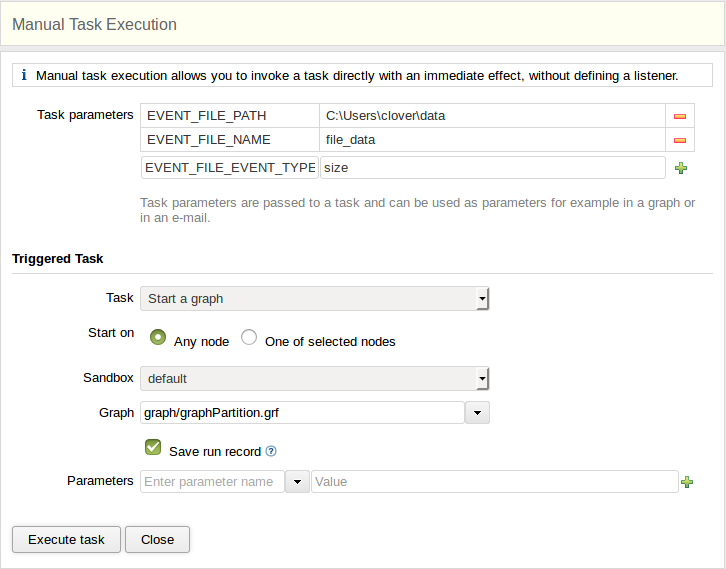Remove the EVENT_FILE_PATH parameter row

click(680, 116)
